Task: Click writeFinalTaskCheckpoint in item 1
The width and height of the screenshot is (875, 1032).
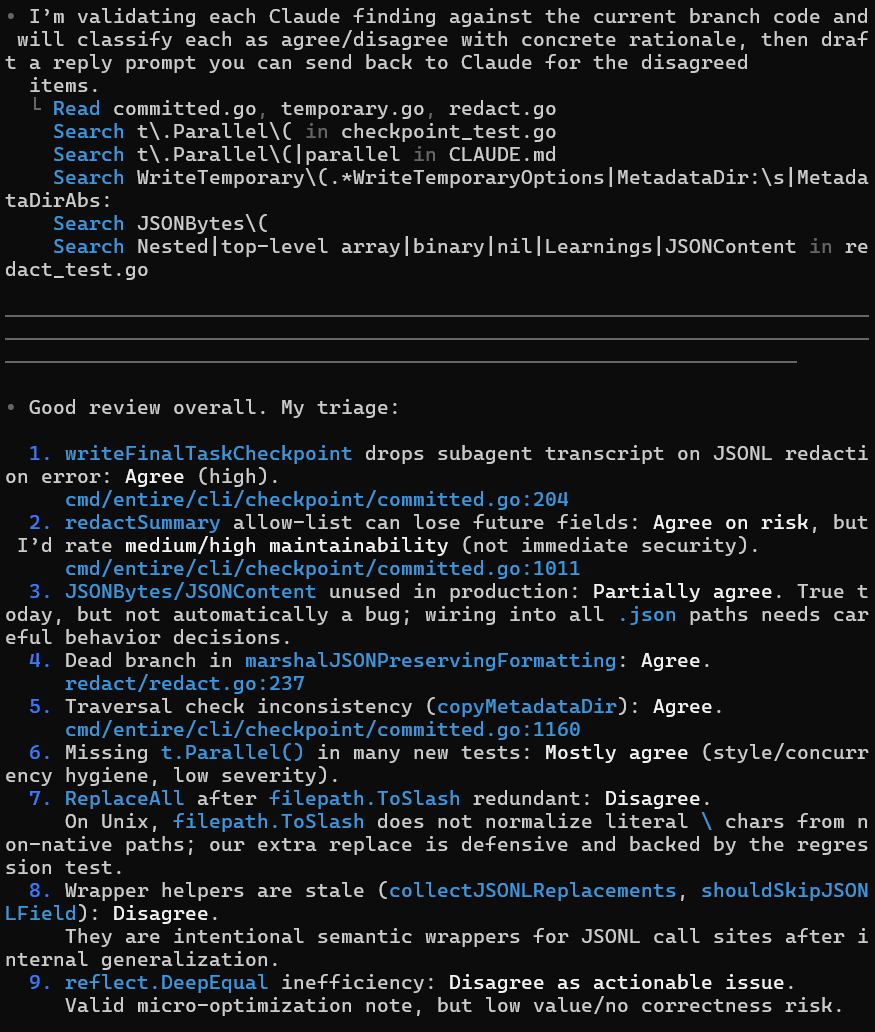Action: click(209, 453)
